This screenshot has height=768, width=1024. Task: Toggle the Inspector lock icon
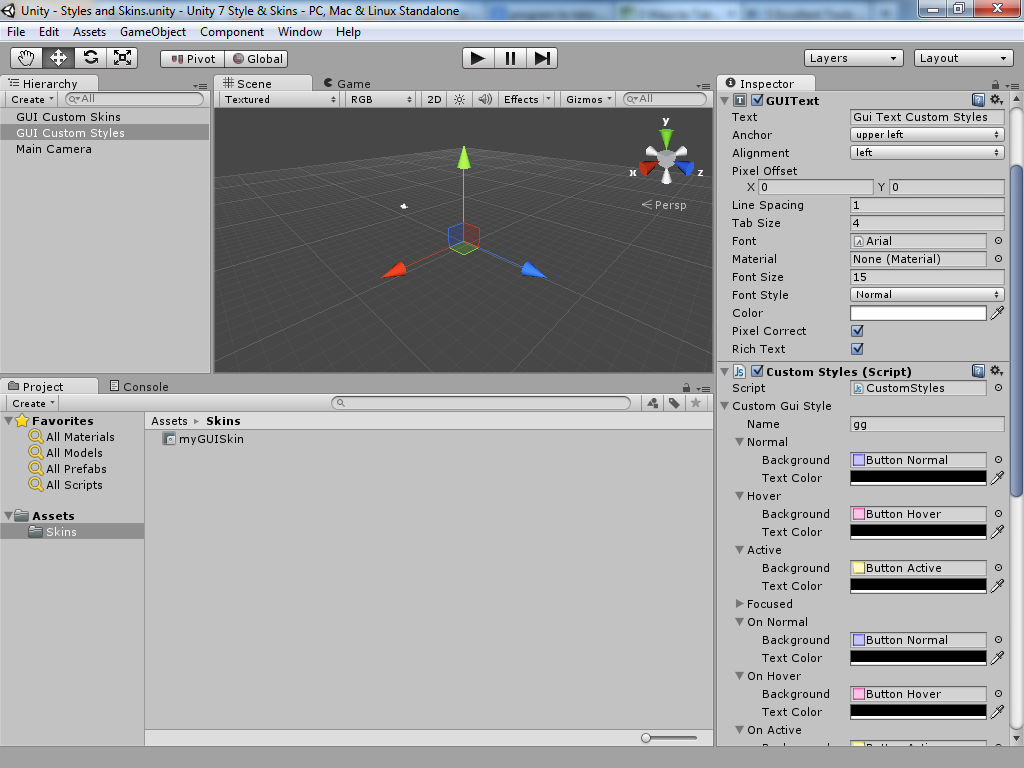[995, 84]
